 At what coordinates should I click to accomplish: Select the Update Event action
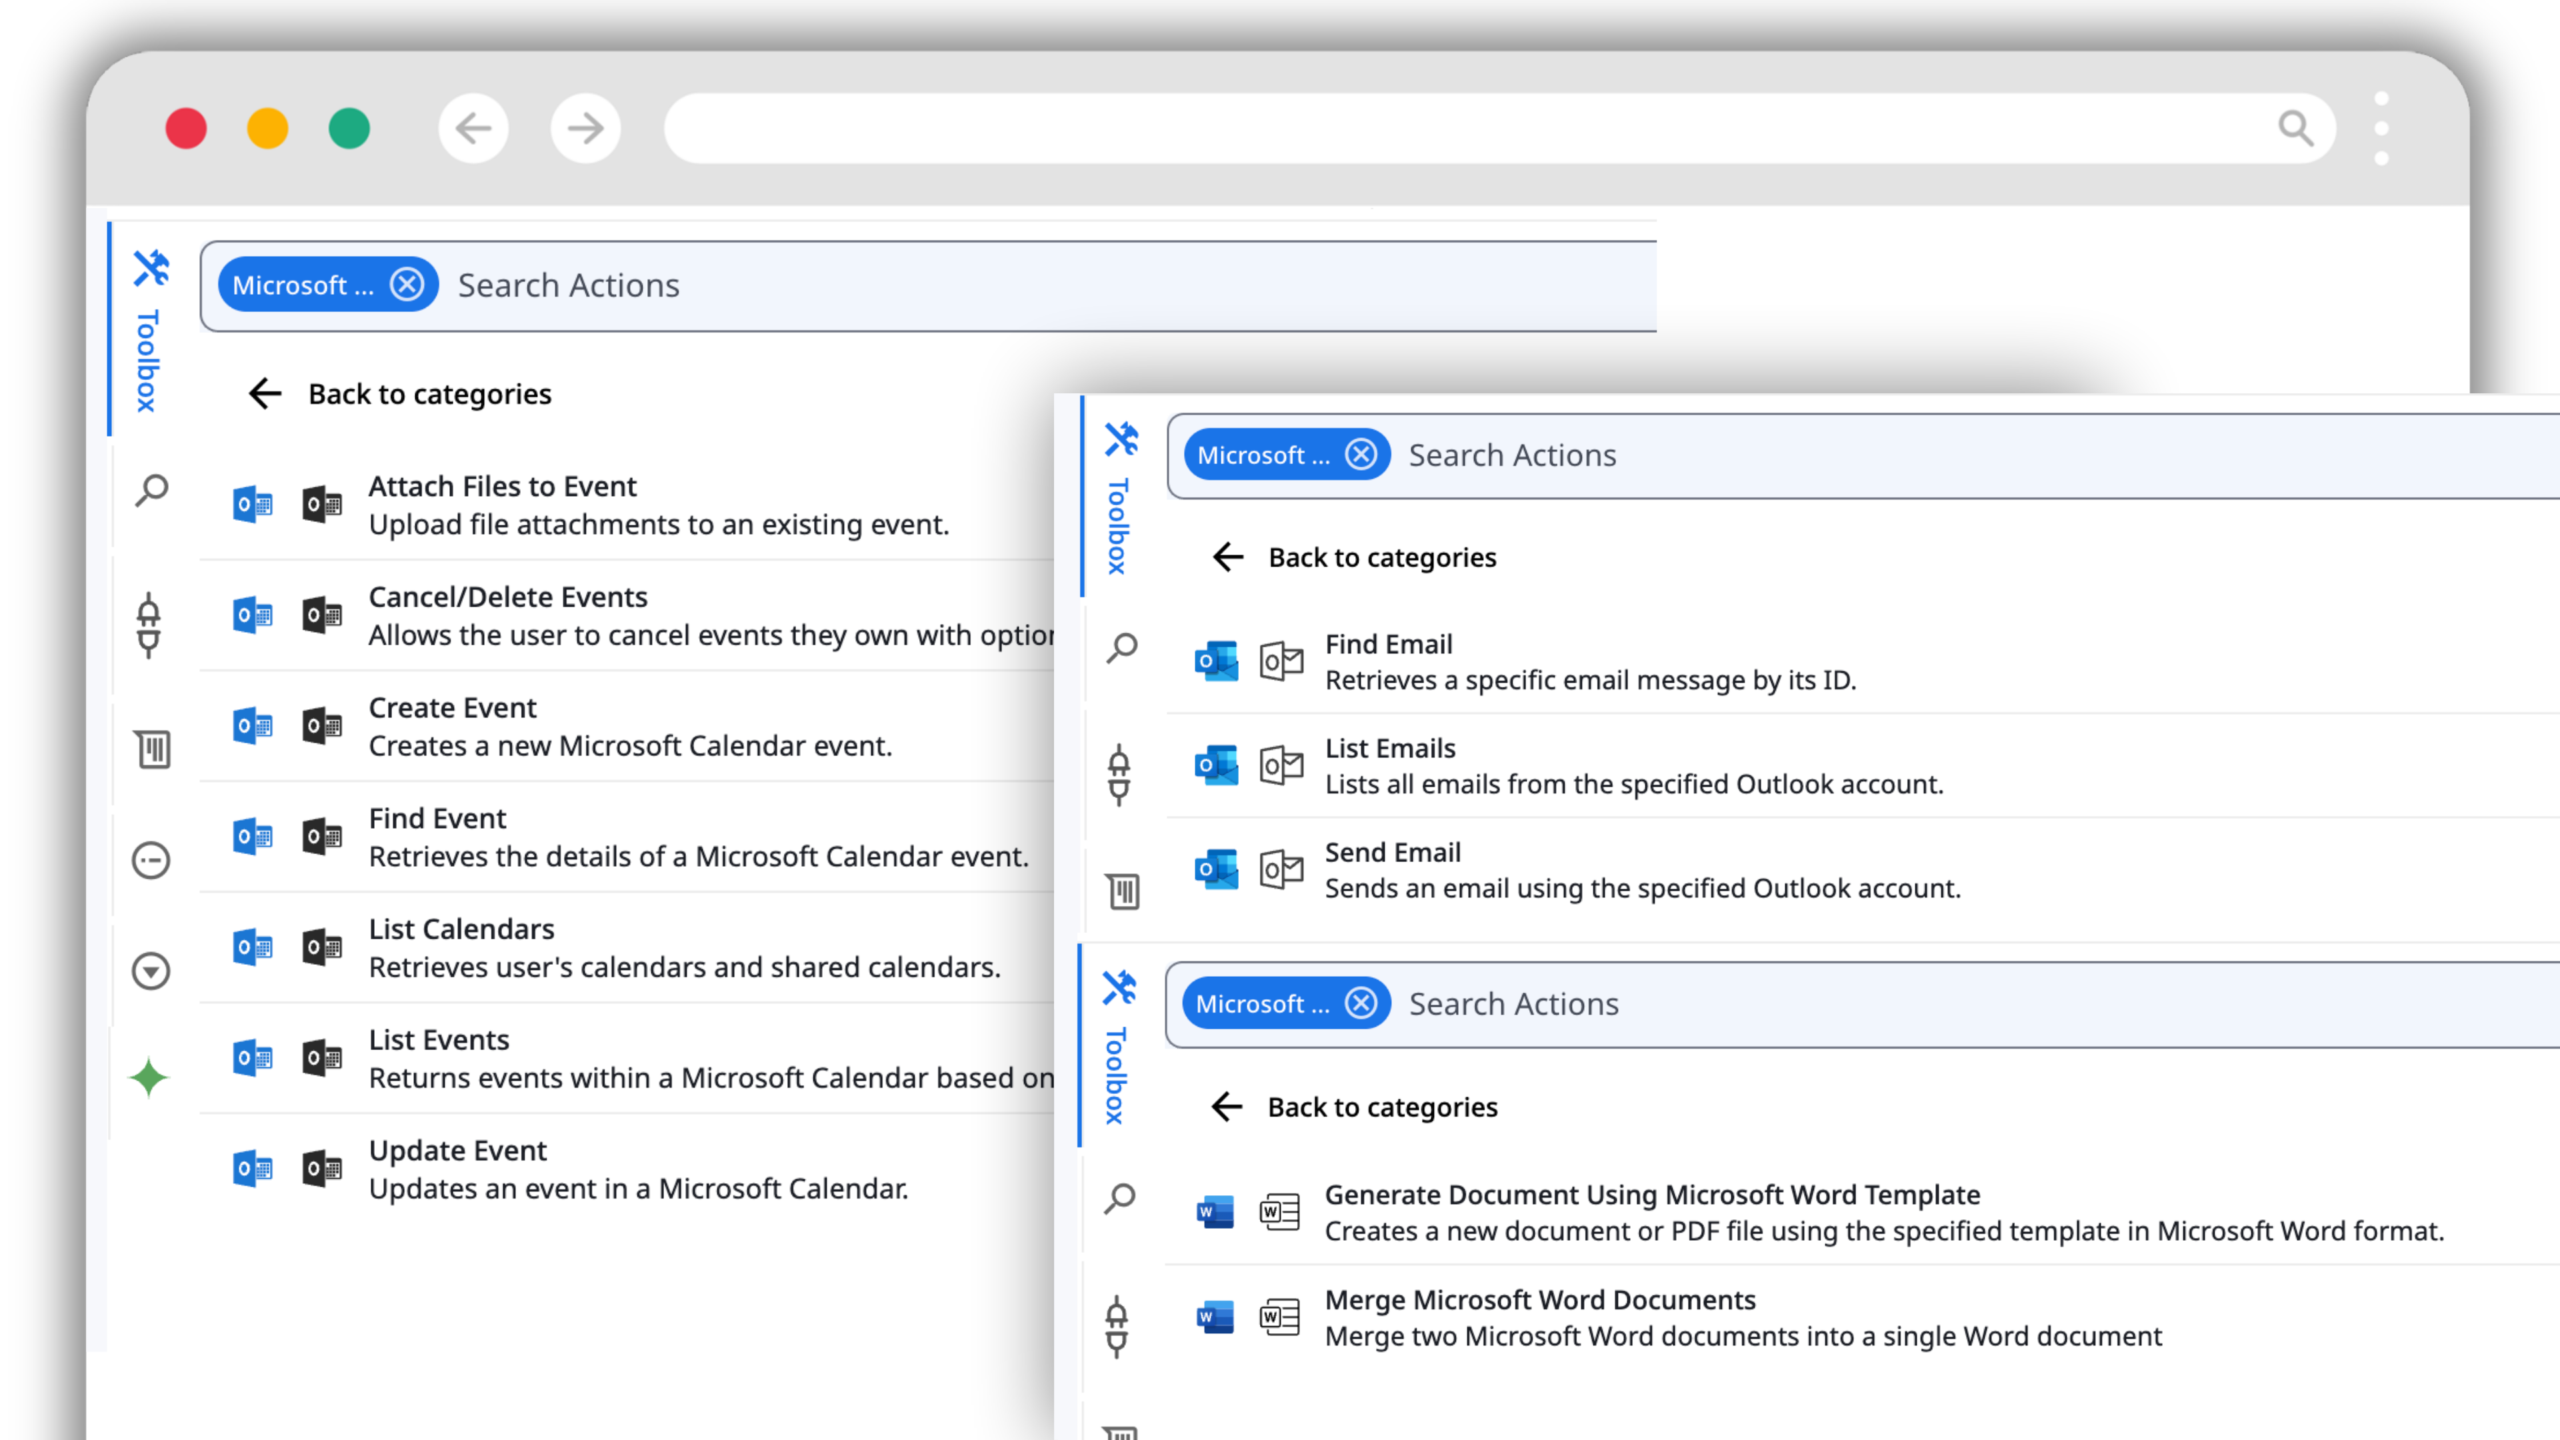[627, 1170]
